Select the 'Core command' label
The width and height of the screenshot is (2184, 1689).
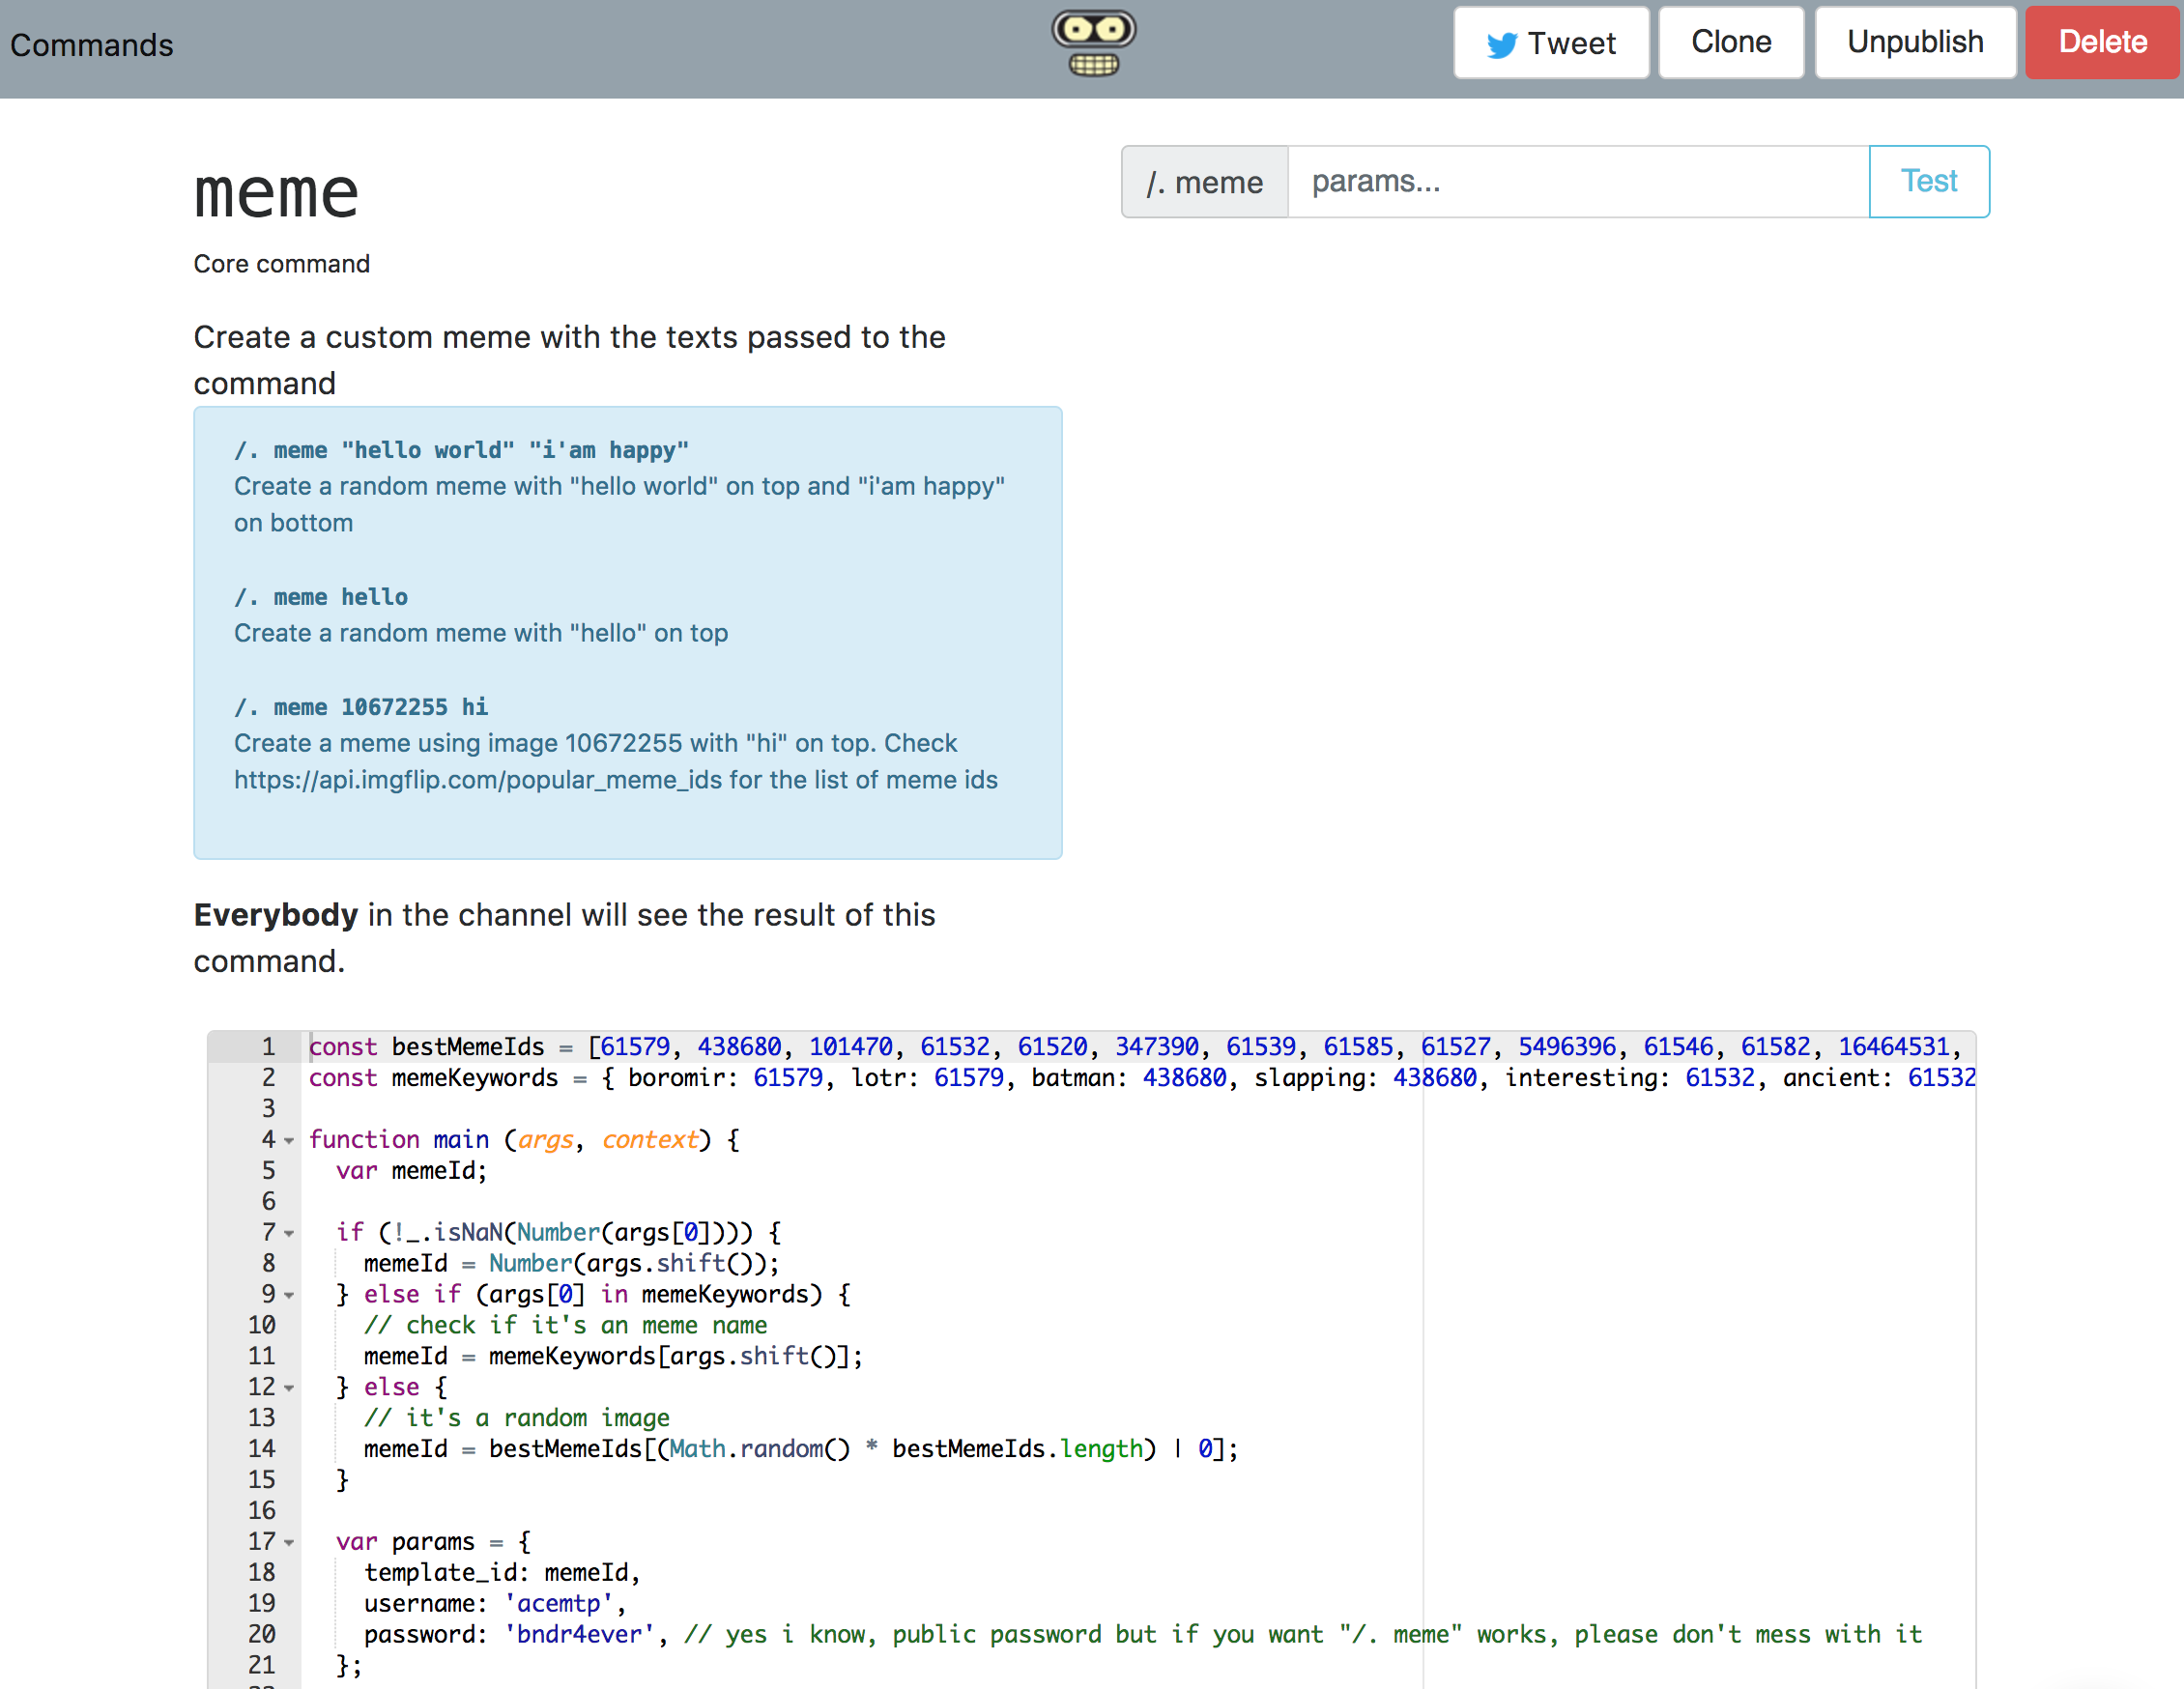[x=282, y=263]
